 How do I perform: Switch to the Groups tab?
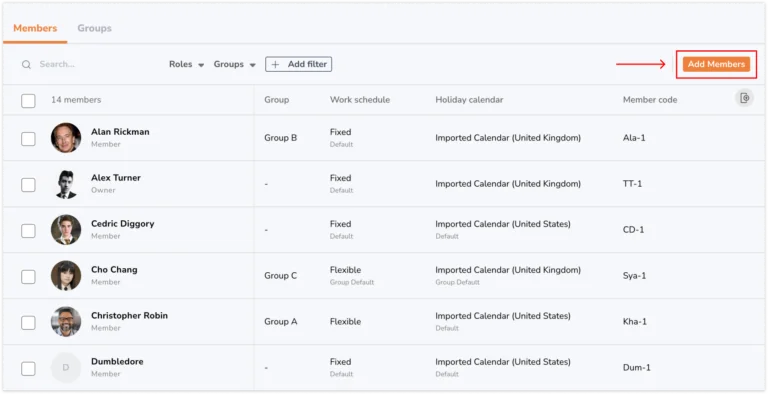94,28
